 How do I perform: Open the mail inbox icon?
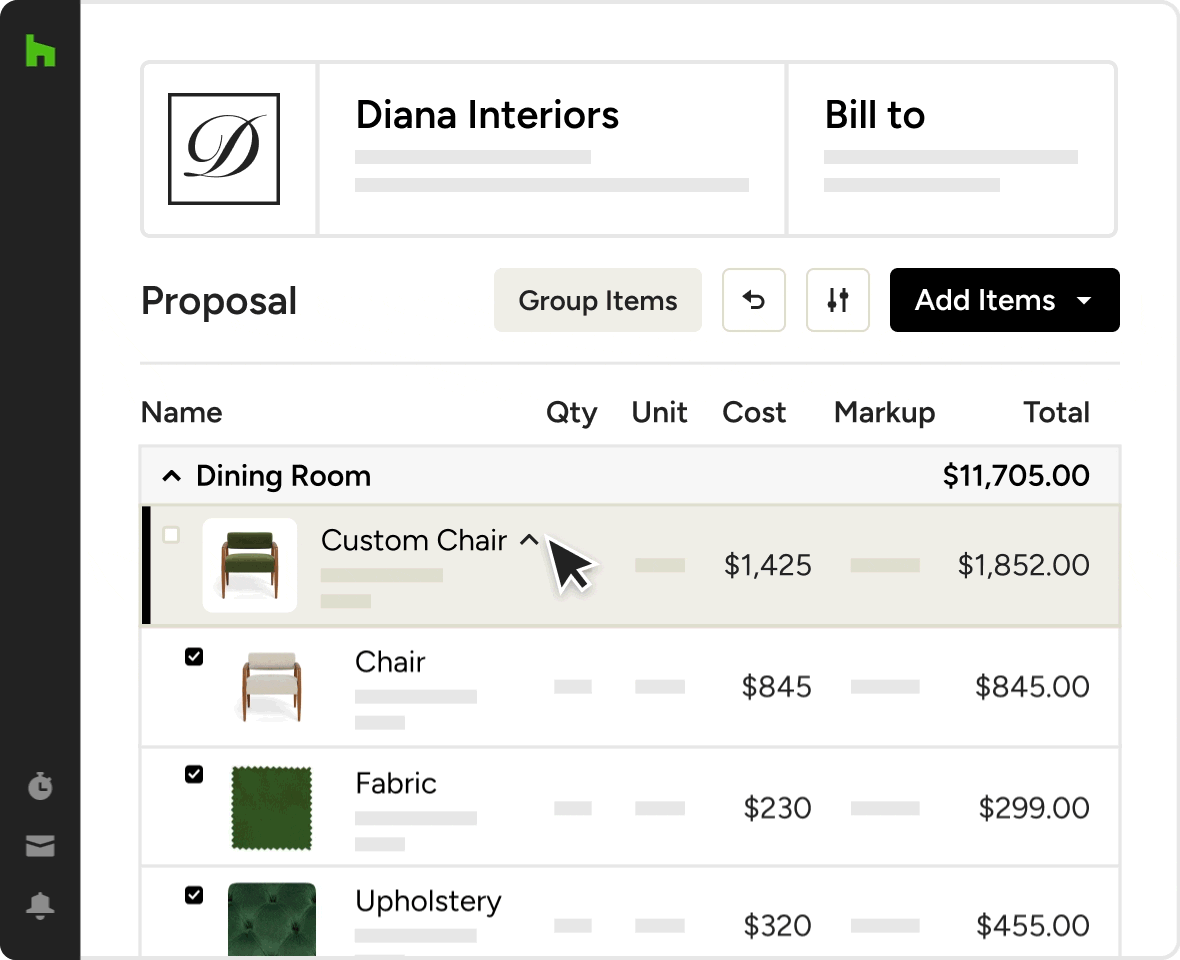pyautogui.click(x=40, y=846)
